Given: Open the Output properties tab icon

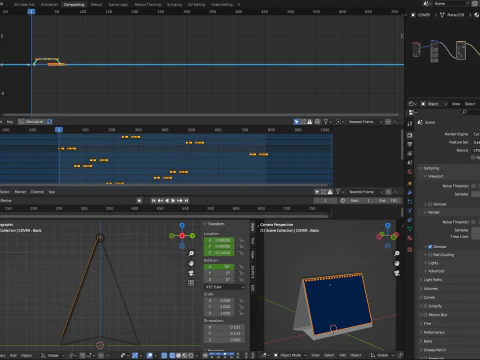Looking at the screenshot, I should click(410, 144).
